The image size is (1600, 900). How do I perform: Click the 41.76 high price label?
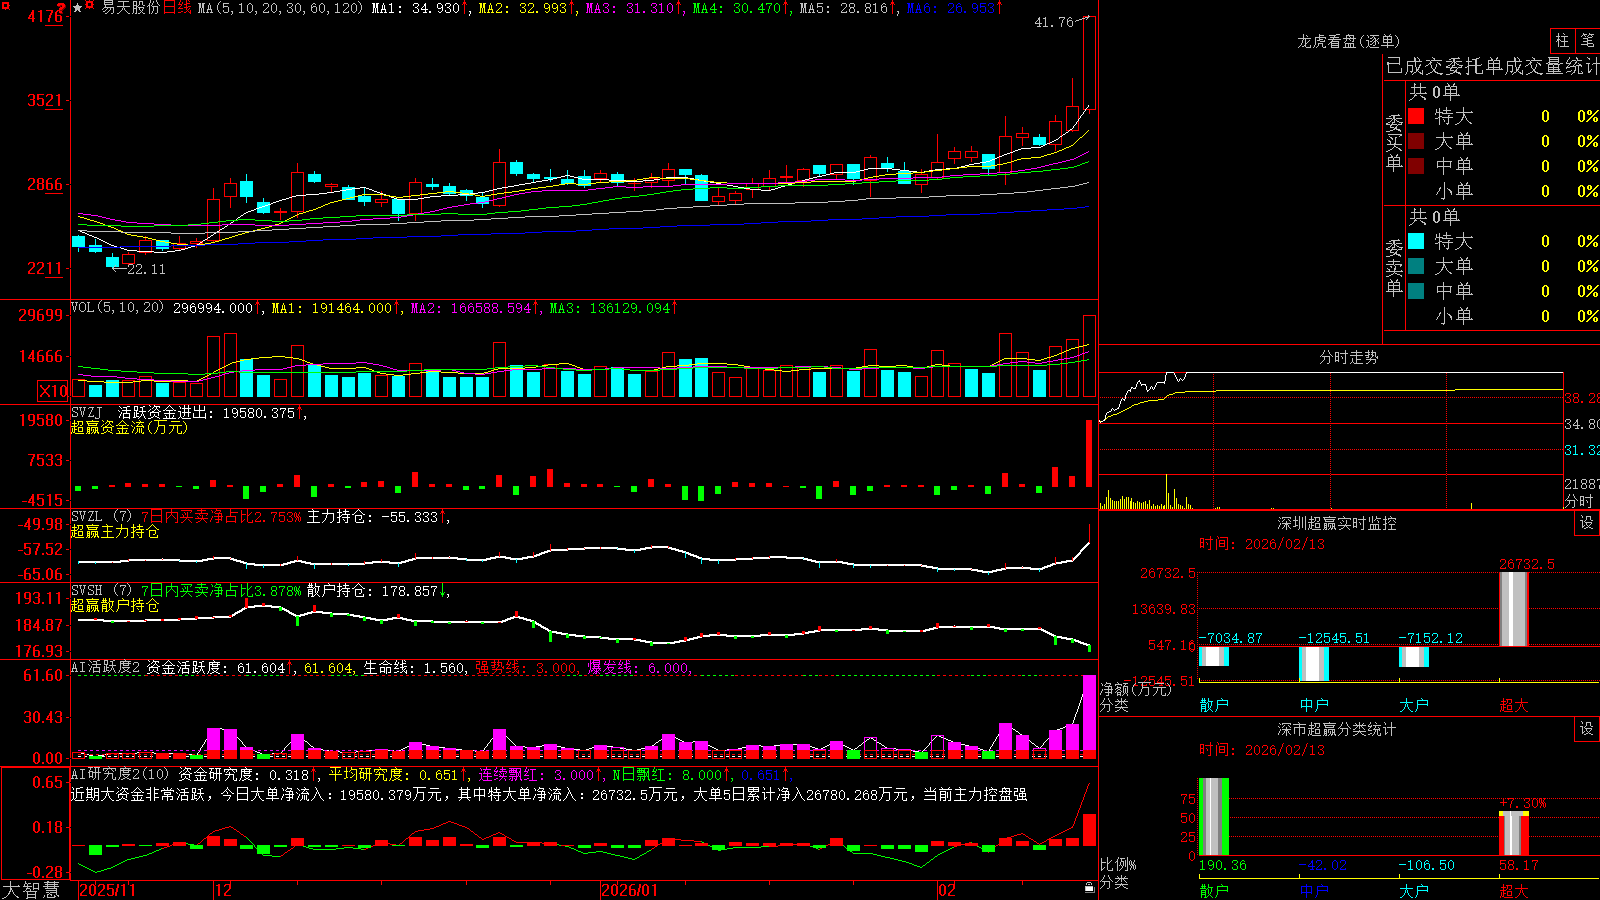[1054, 22]
